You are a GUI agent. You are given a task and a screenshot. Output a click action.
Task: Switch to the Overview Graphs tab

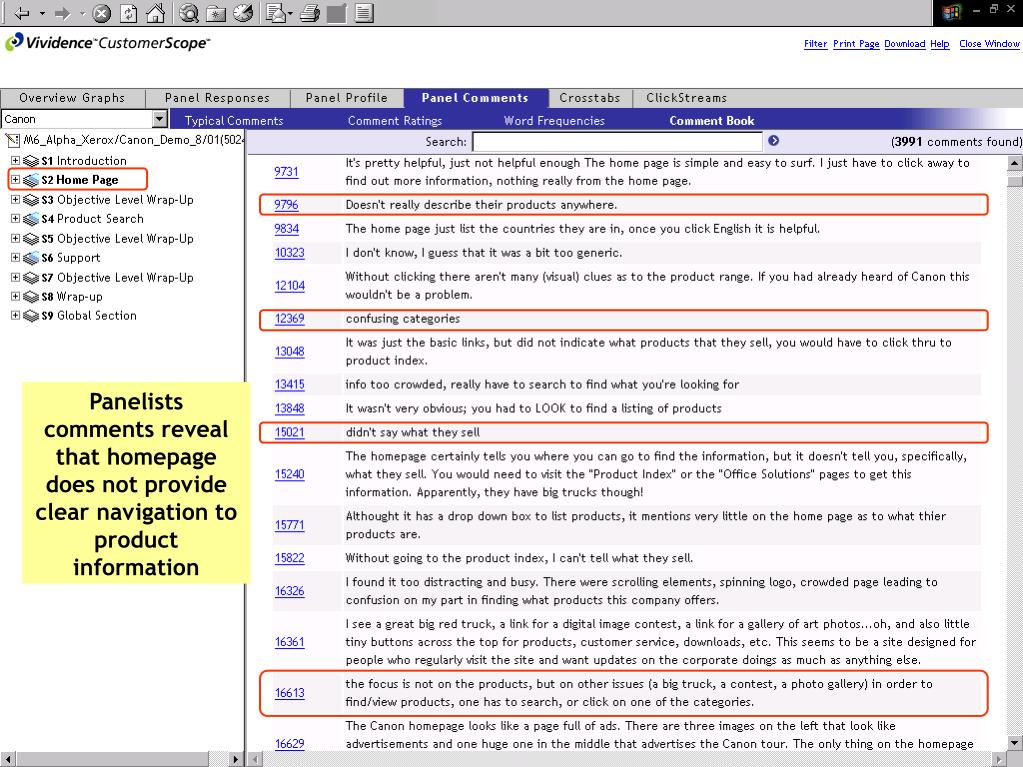(x=72, y=98)
